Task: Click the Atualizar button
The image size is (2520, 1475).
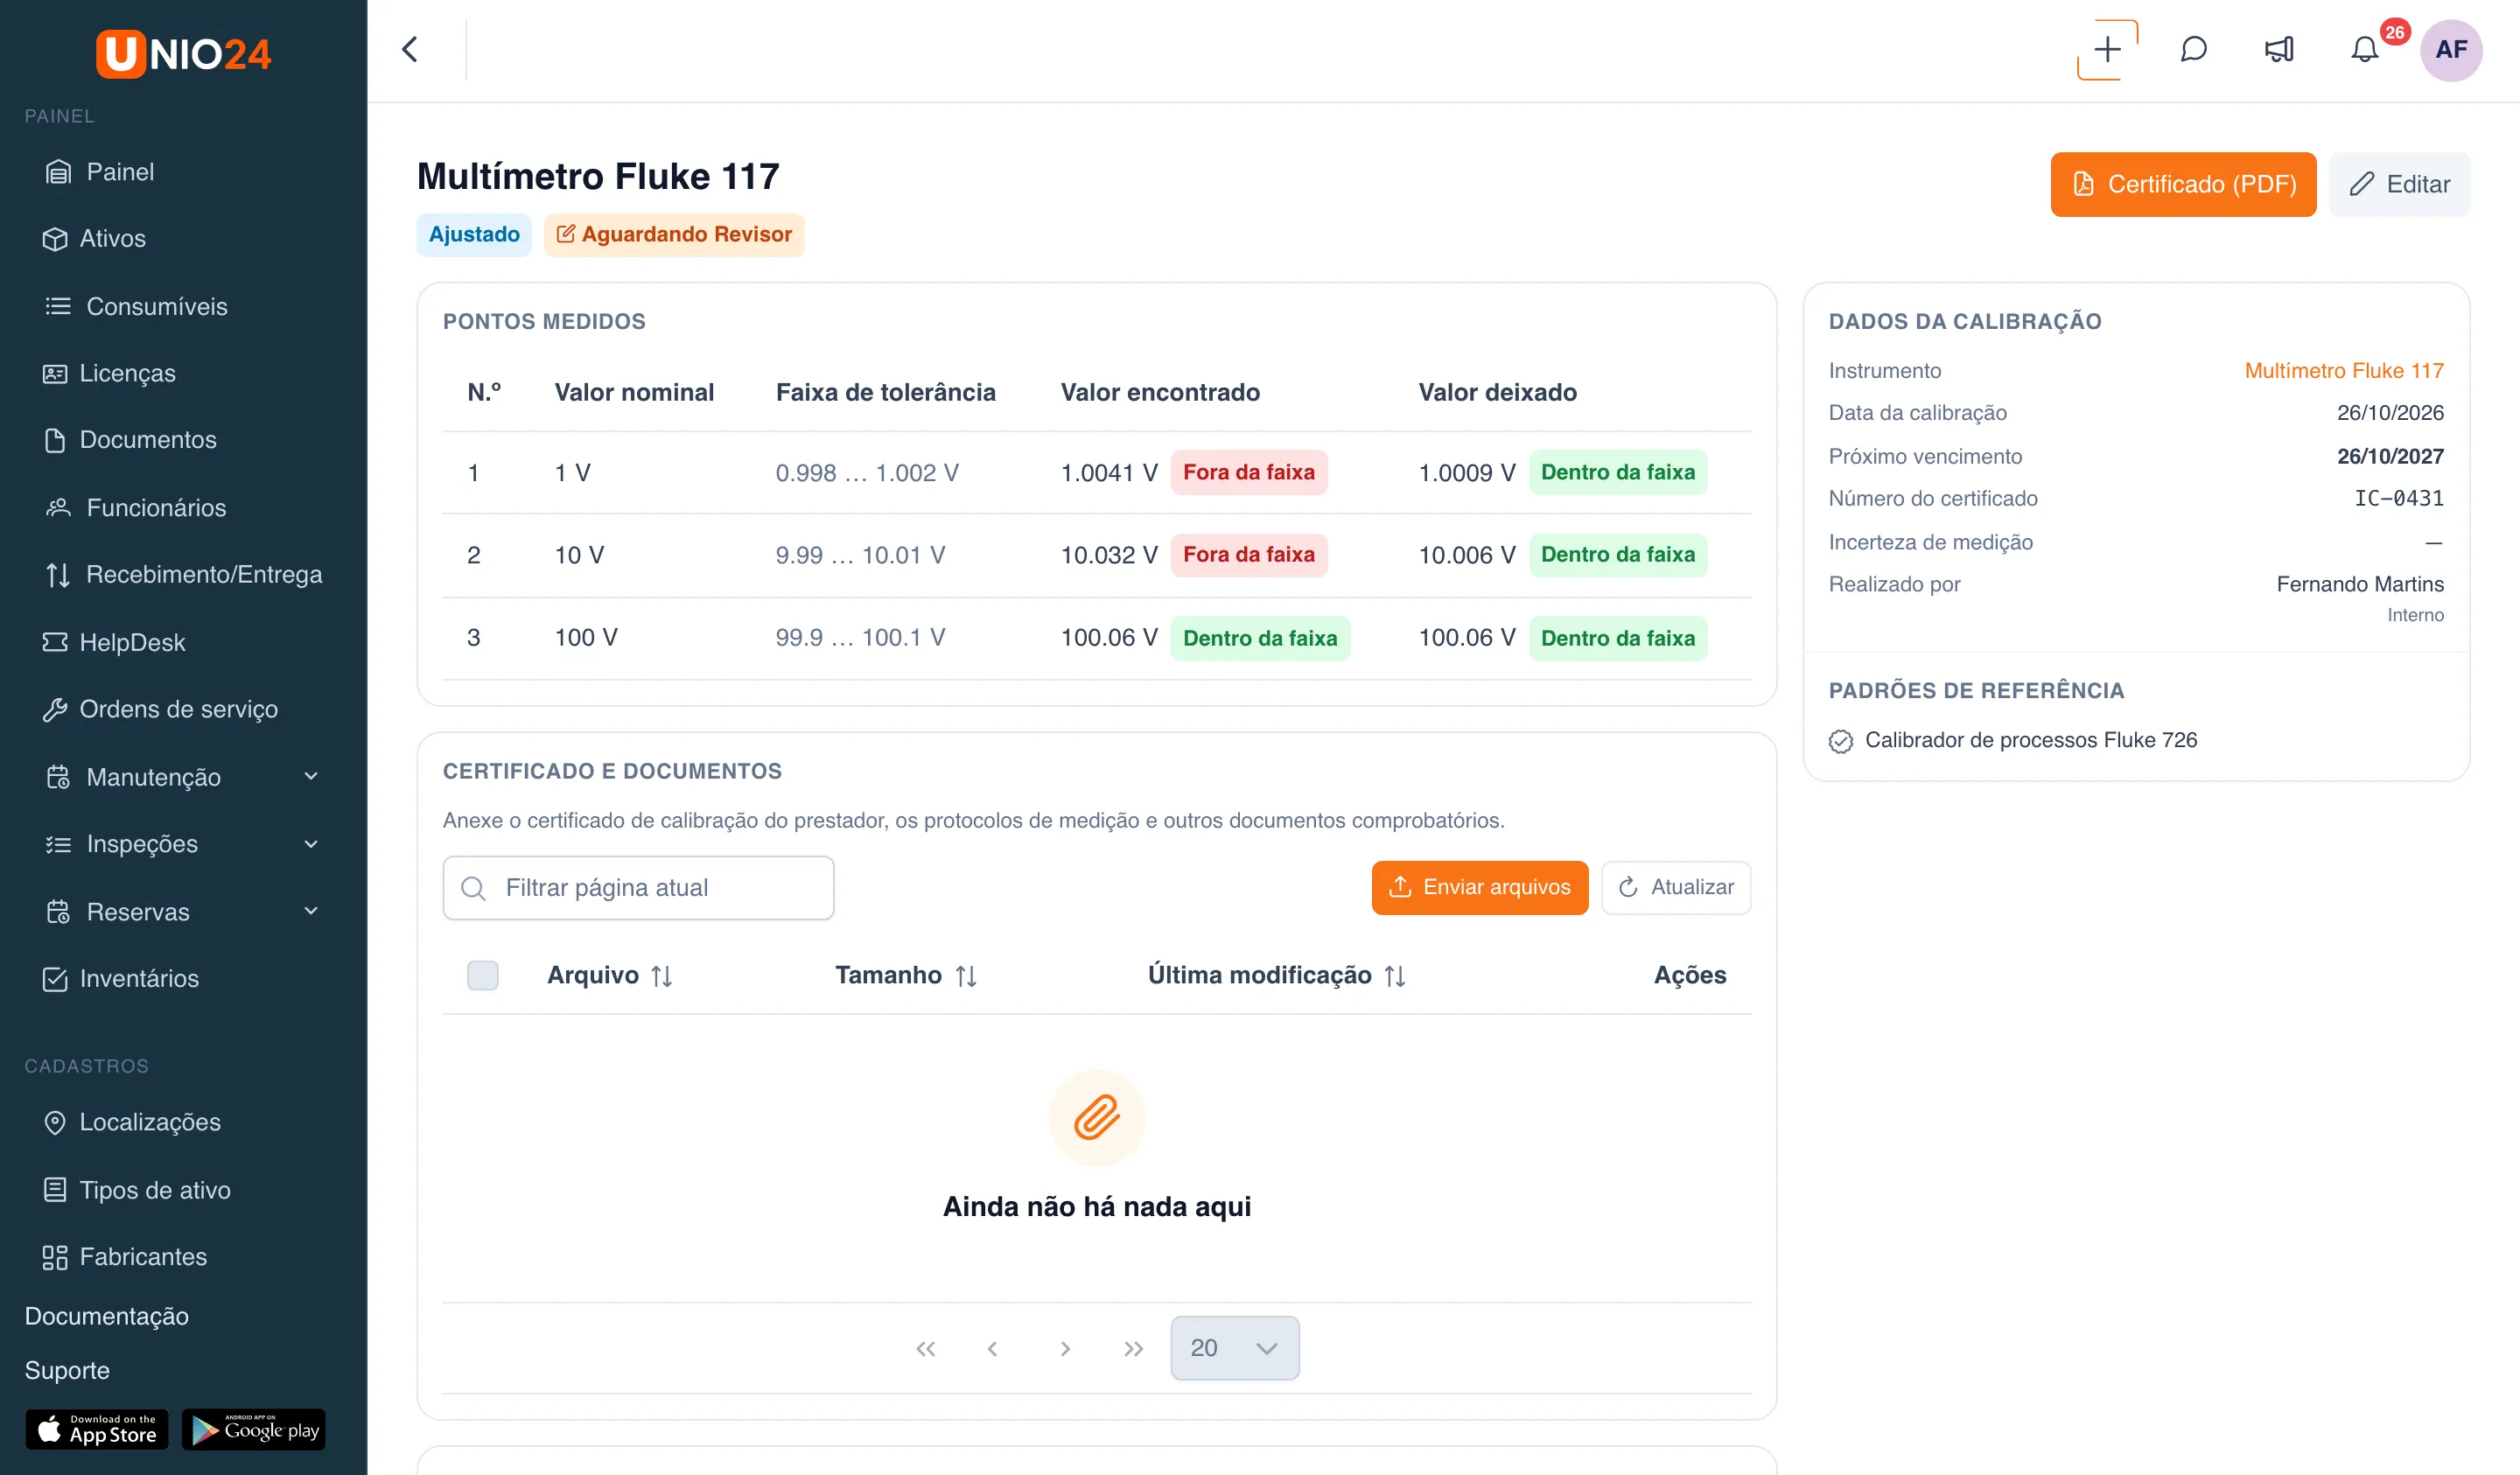Action: 1676,888
